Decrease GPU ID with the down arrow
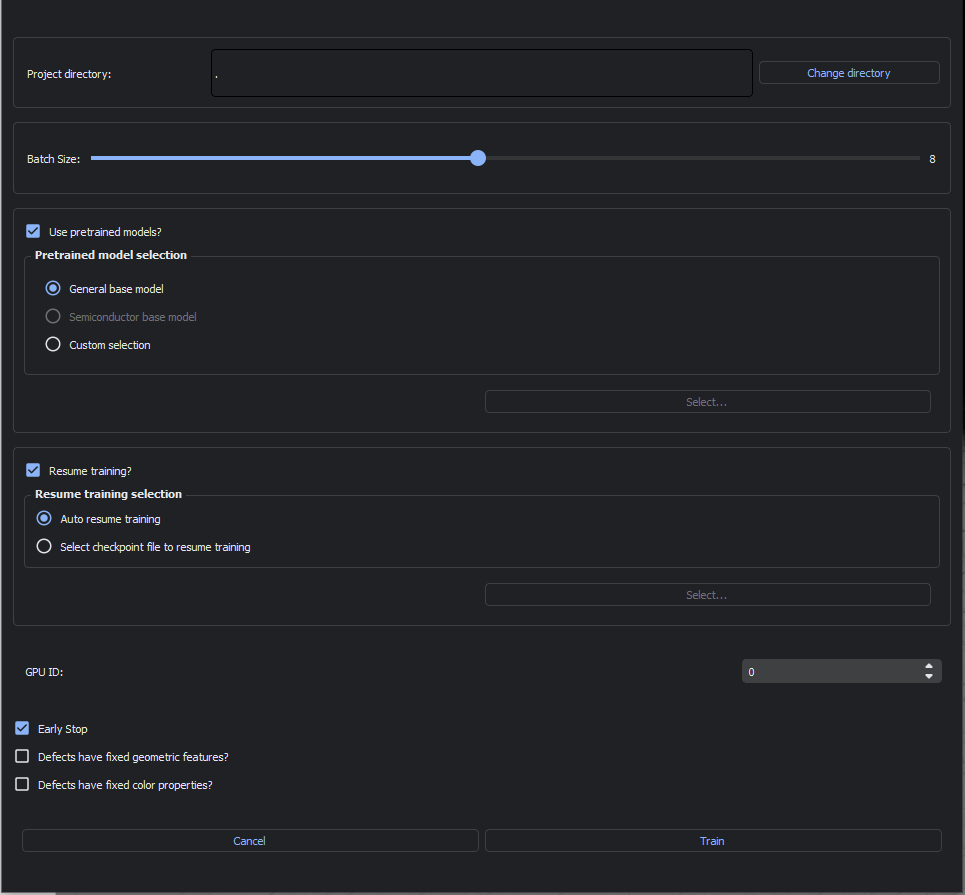Image resolution: width=965 pixels, height=895 pixels. (929, 677)
